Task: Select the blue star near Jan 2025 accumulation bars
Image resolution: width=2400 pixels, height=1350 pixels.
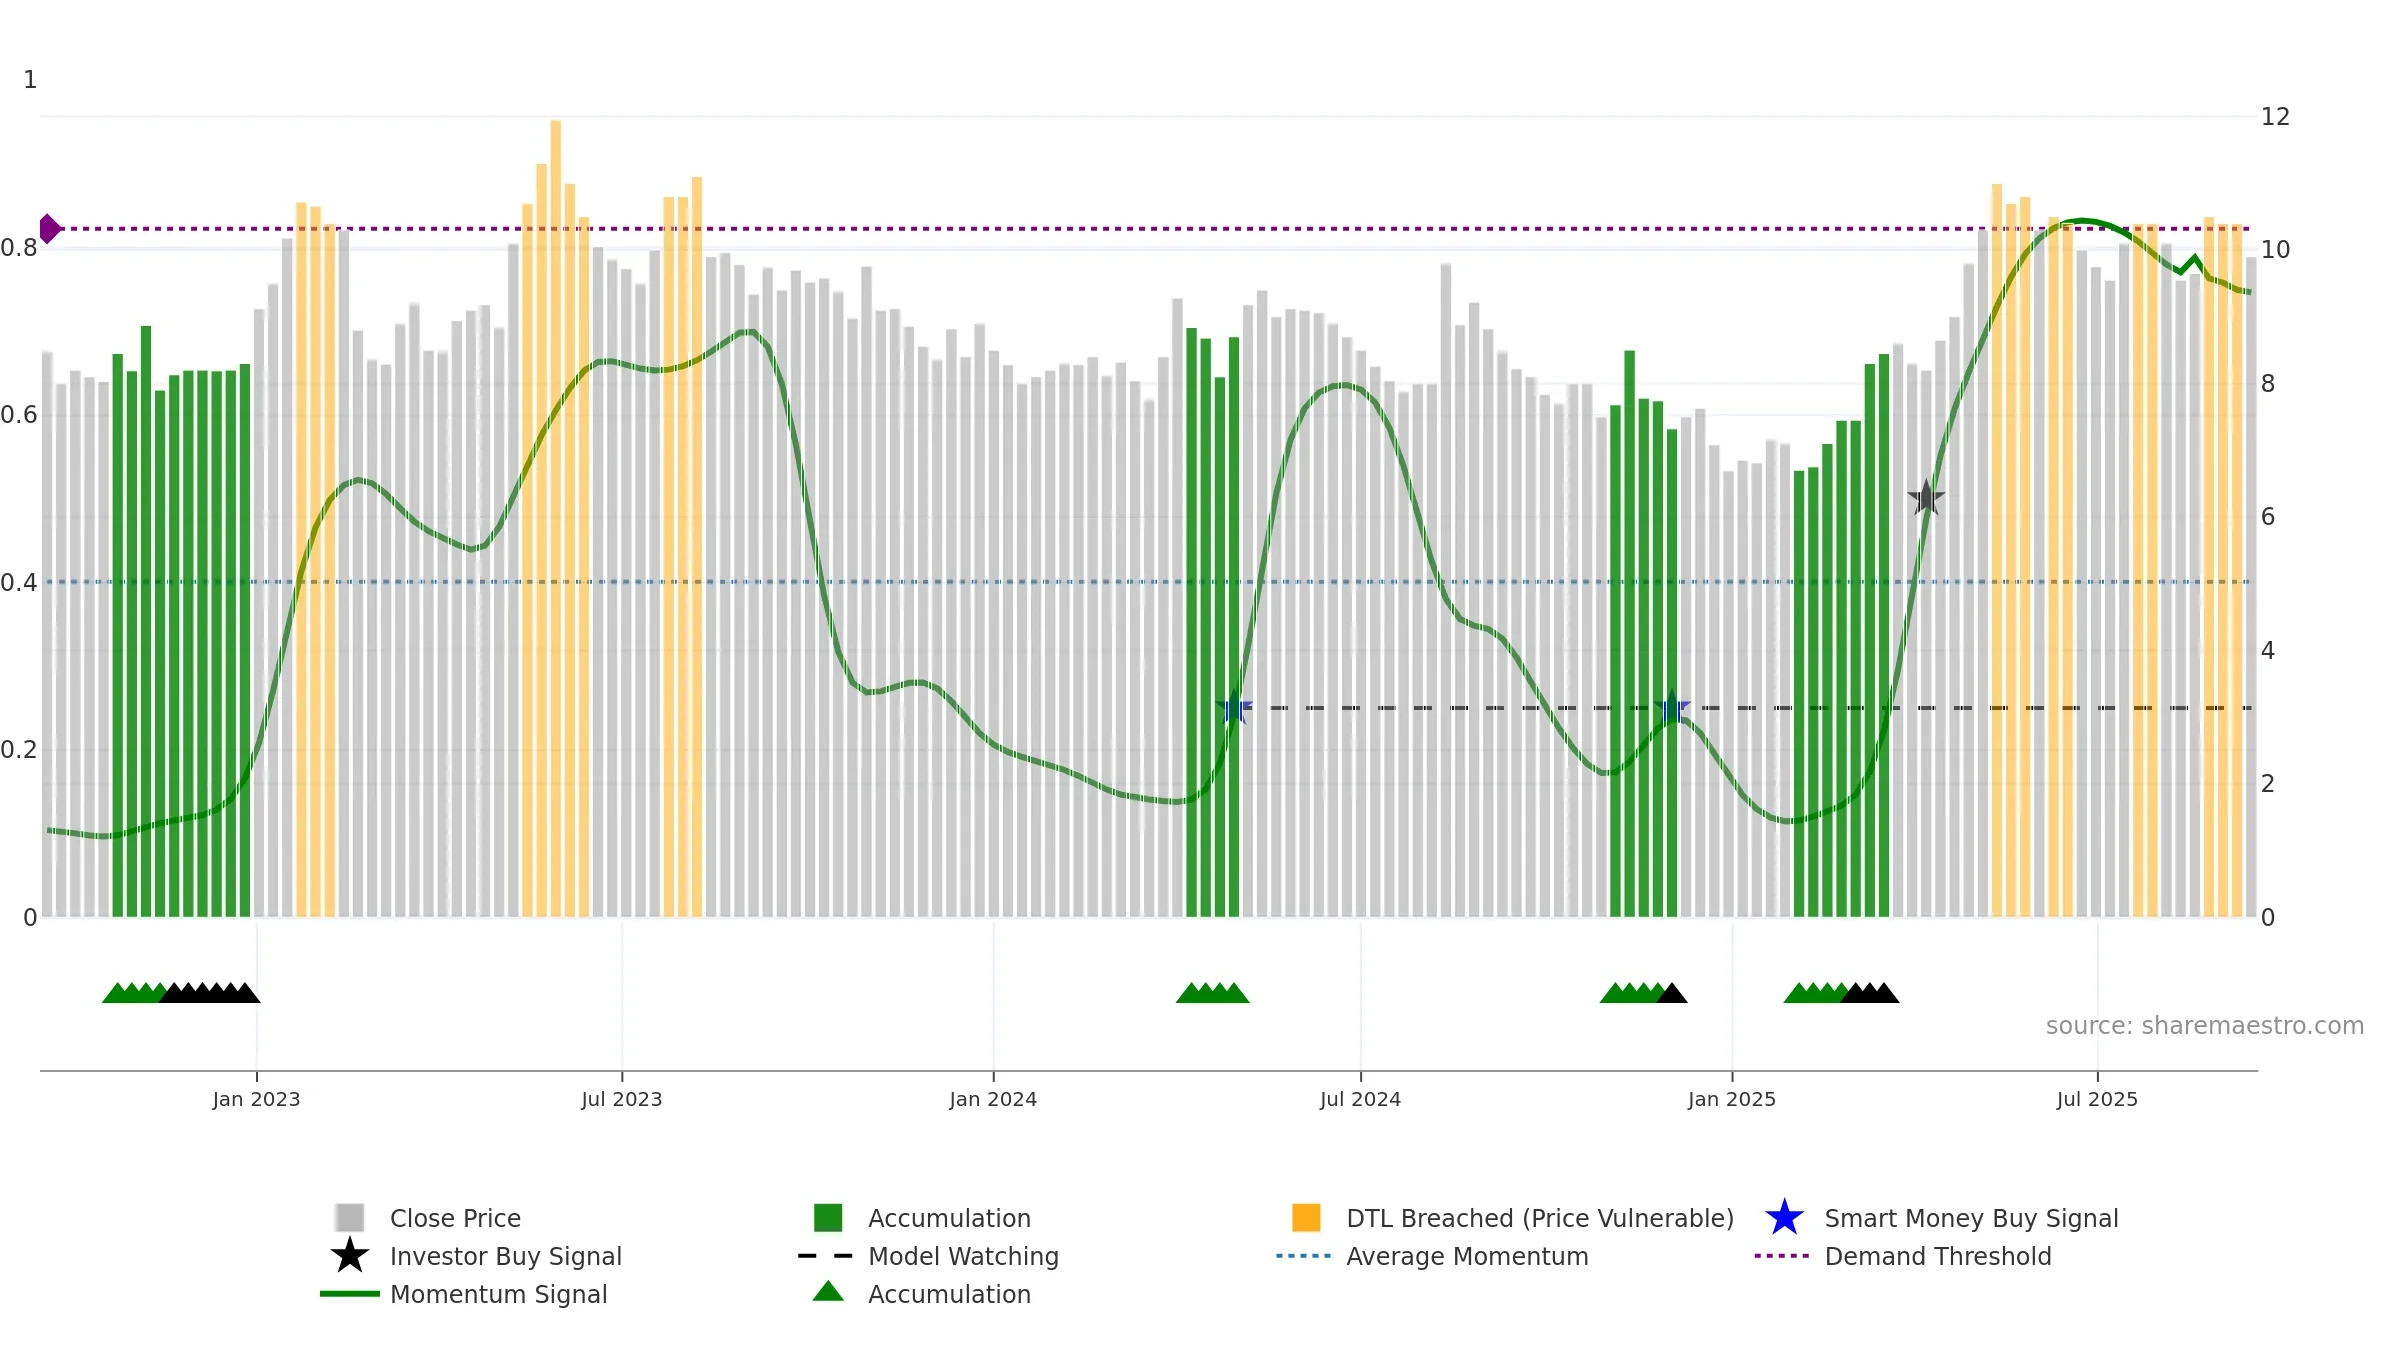Action: (1672, 708)
